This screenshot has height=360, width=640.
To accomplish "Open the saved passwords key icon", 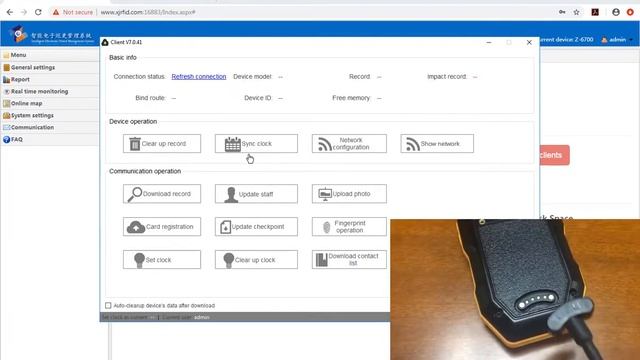I will coord(562,12).
